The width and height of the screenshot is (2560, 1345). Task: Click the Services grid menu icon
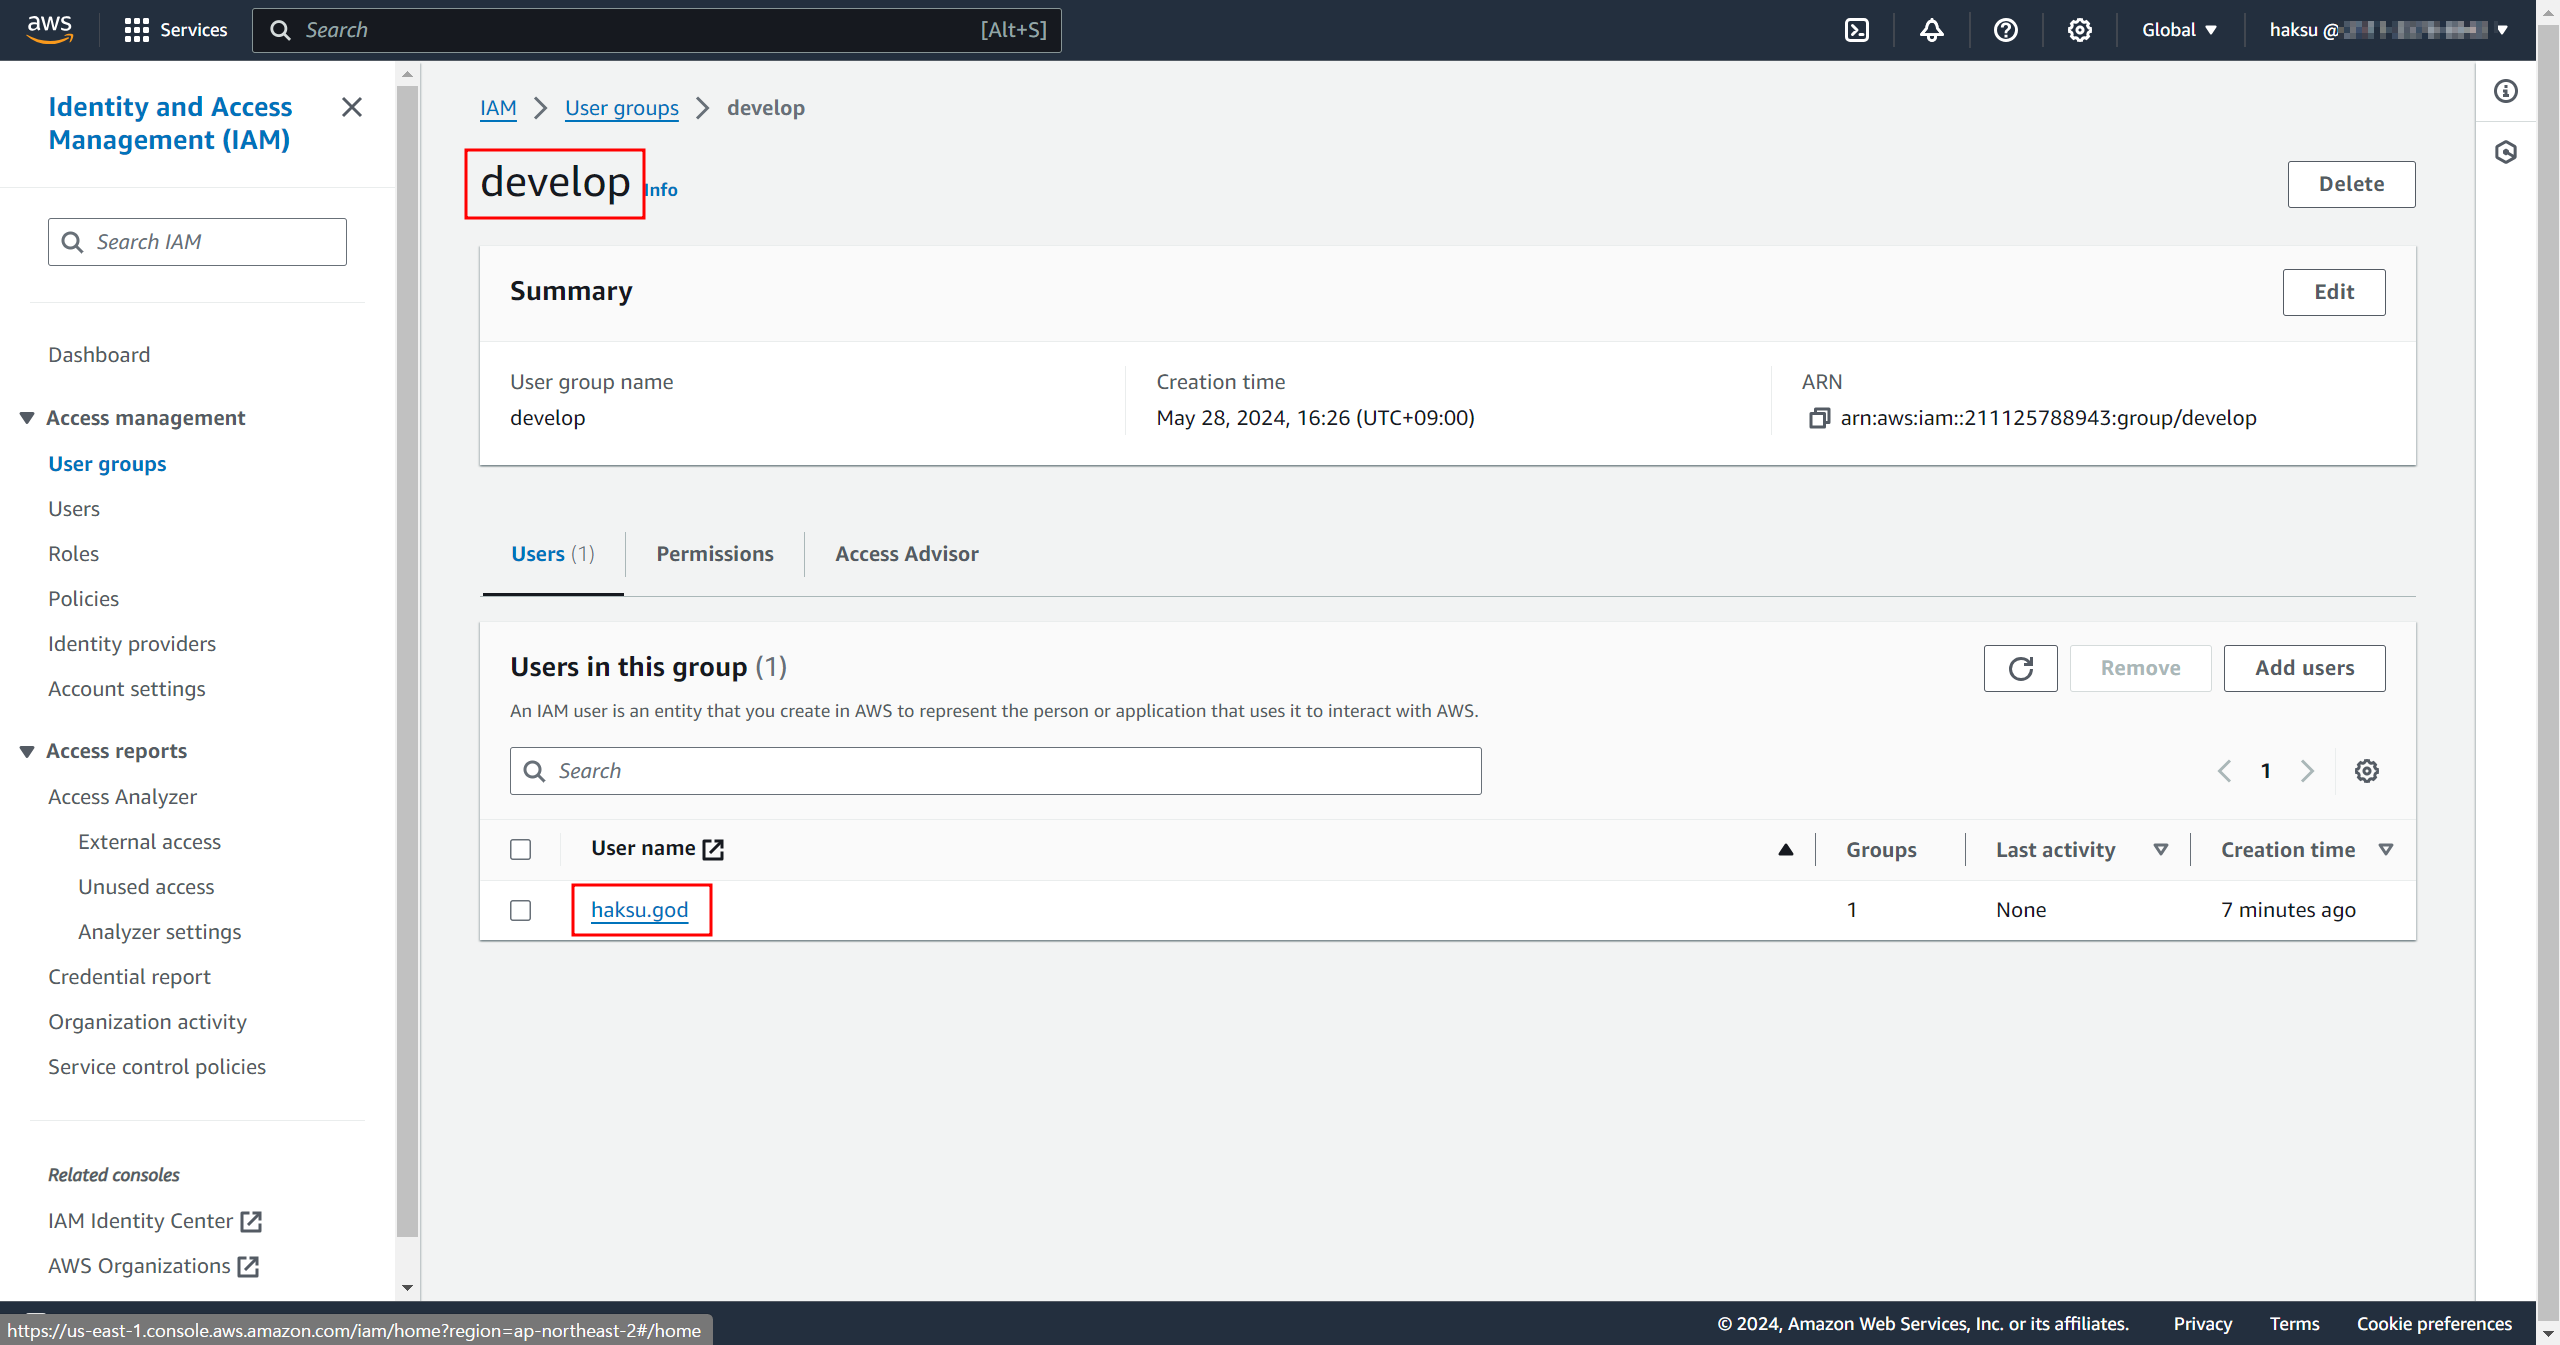136,30
